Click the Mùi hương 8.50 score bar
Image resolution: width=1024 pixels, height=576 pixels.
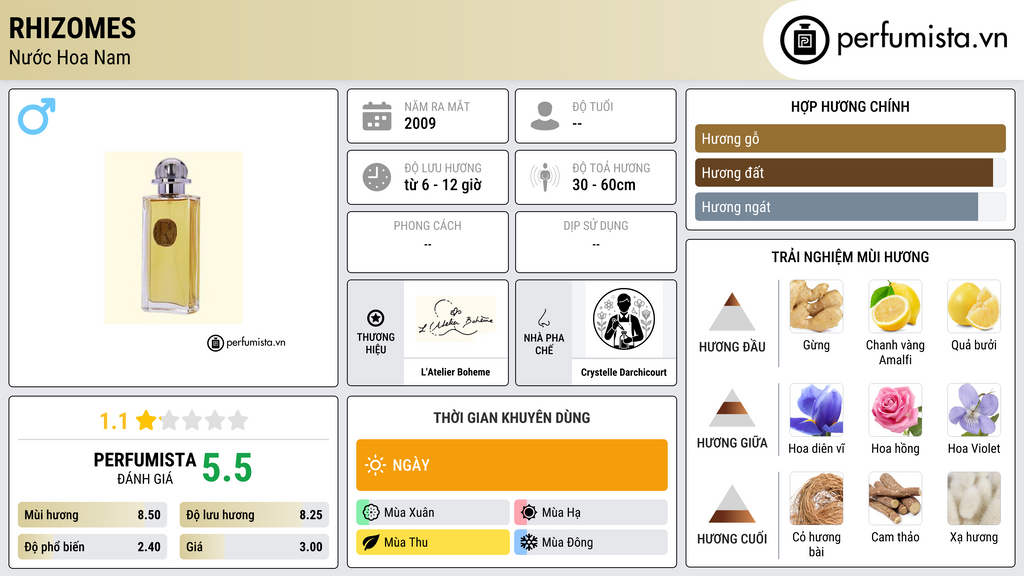92,515
